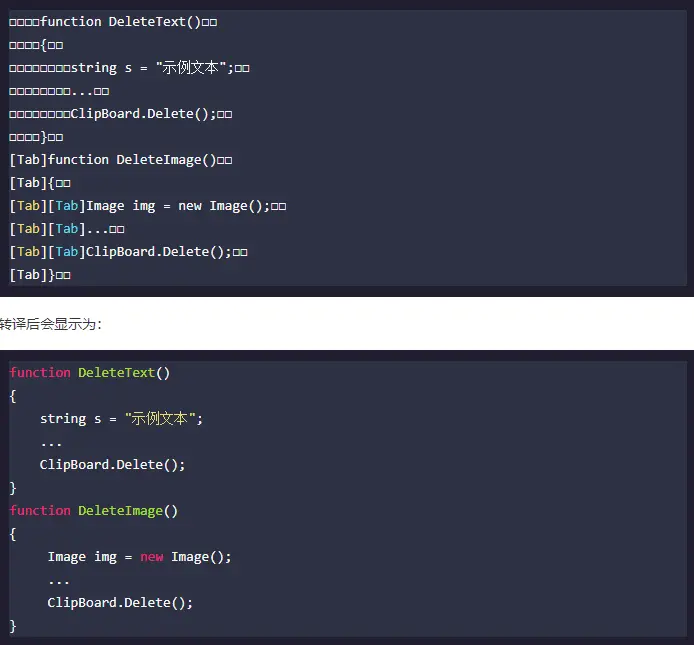Click the '[Tab]{' line
The width and height of the screenshot is (694, 645).
(x=40, y=183)
